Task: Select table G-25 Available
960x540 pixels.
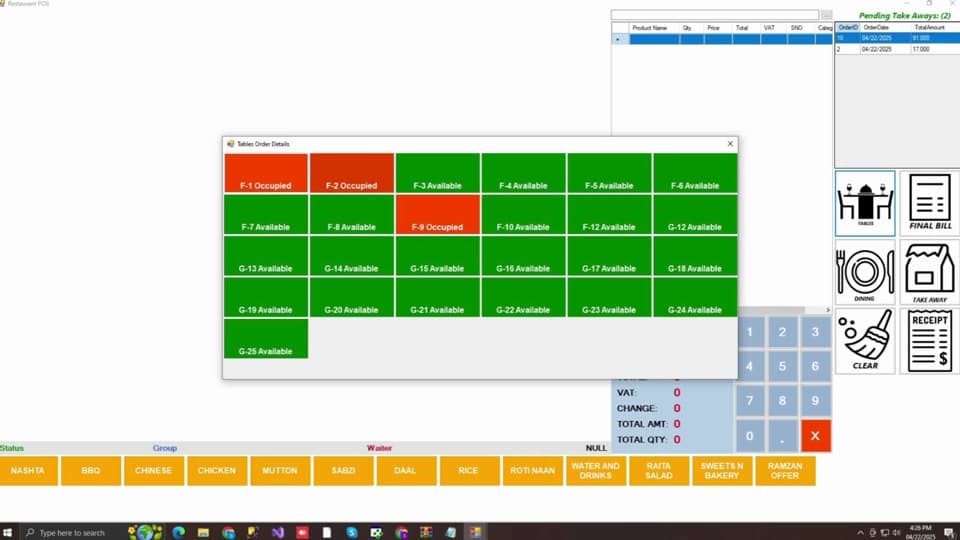Action: coord(266,339)
